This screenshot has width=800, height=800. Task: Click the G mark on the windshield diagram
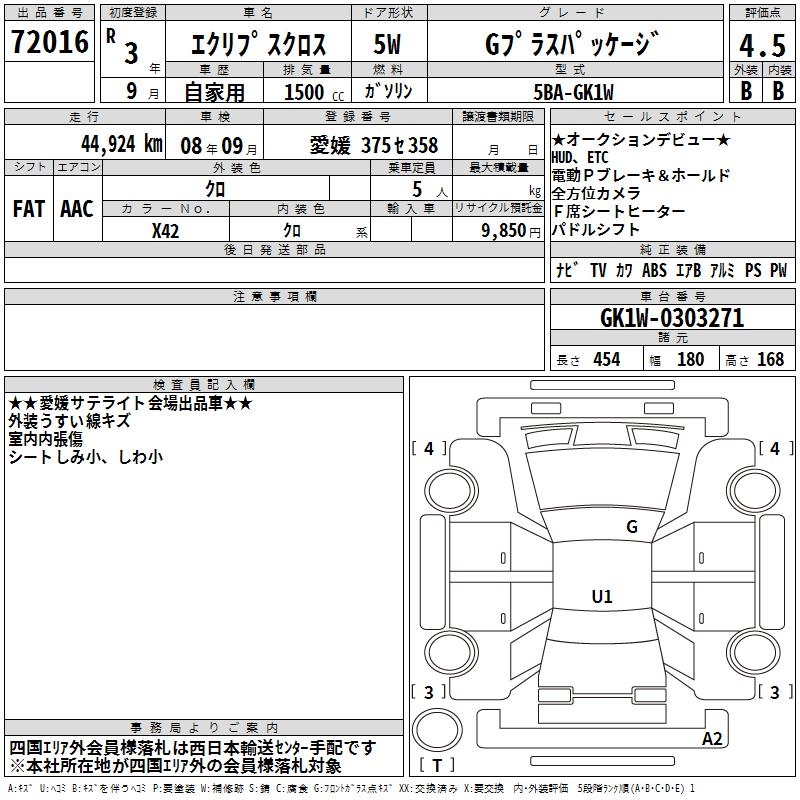click(632, 526)
